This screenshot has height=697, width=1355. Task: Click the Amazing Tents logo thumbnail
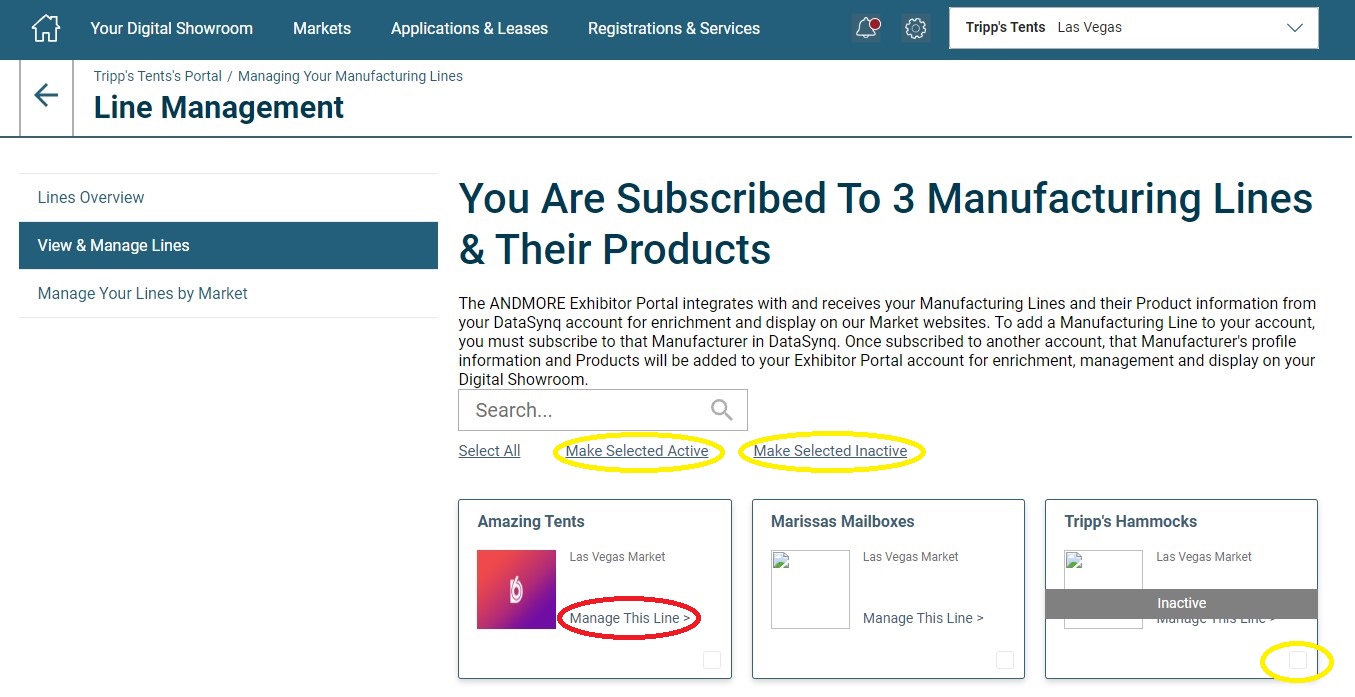coord(516,589)
